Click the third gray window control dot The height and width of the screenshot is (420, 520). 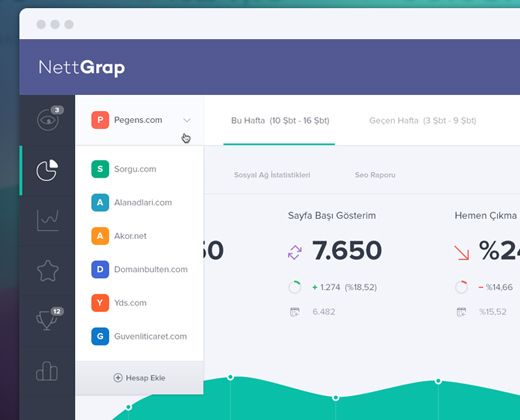tap(69, 24)
